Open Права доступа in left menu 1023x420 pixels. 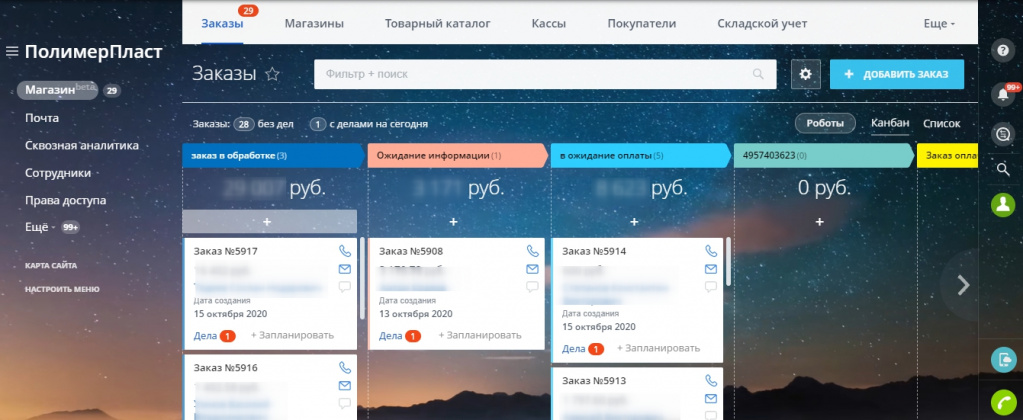click(x=65, y=200)
